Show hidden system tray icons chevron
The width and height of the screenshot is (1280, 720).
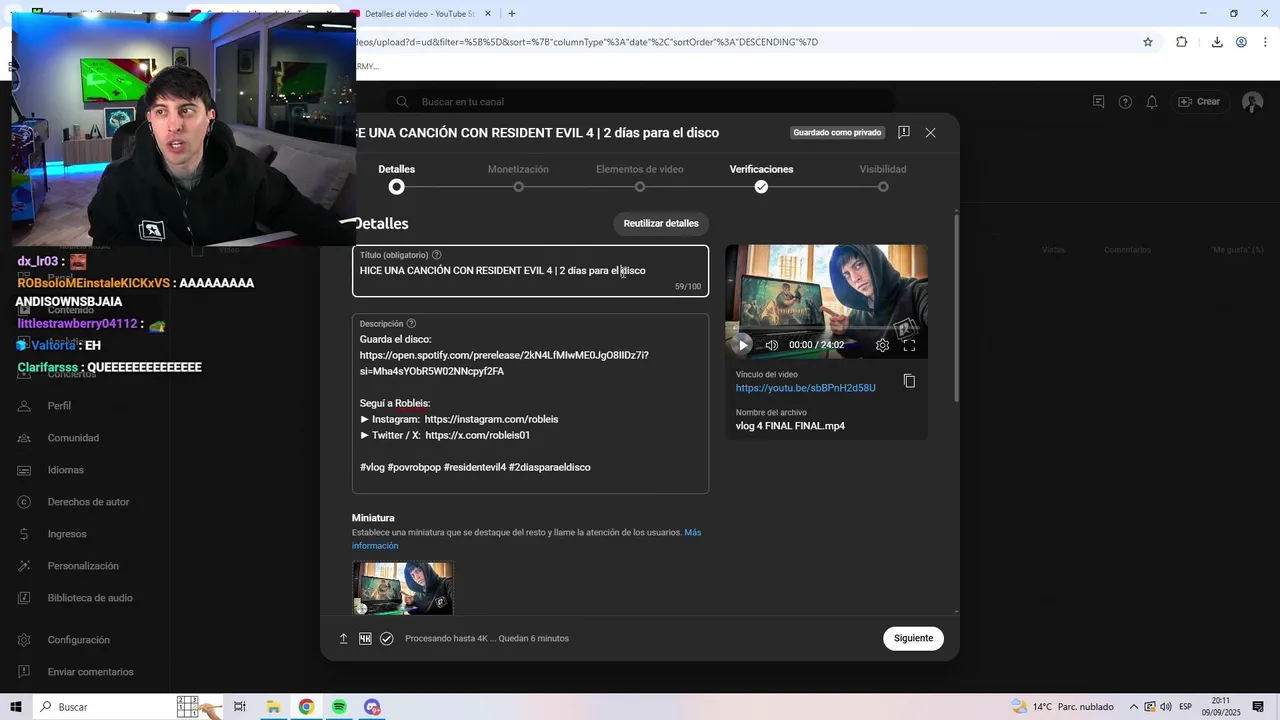tap(1135, 707)
